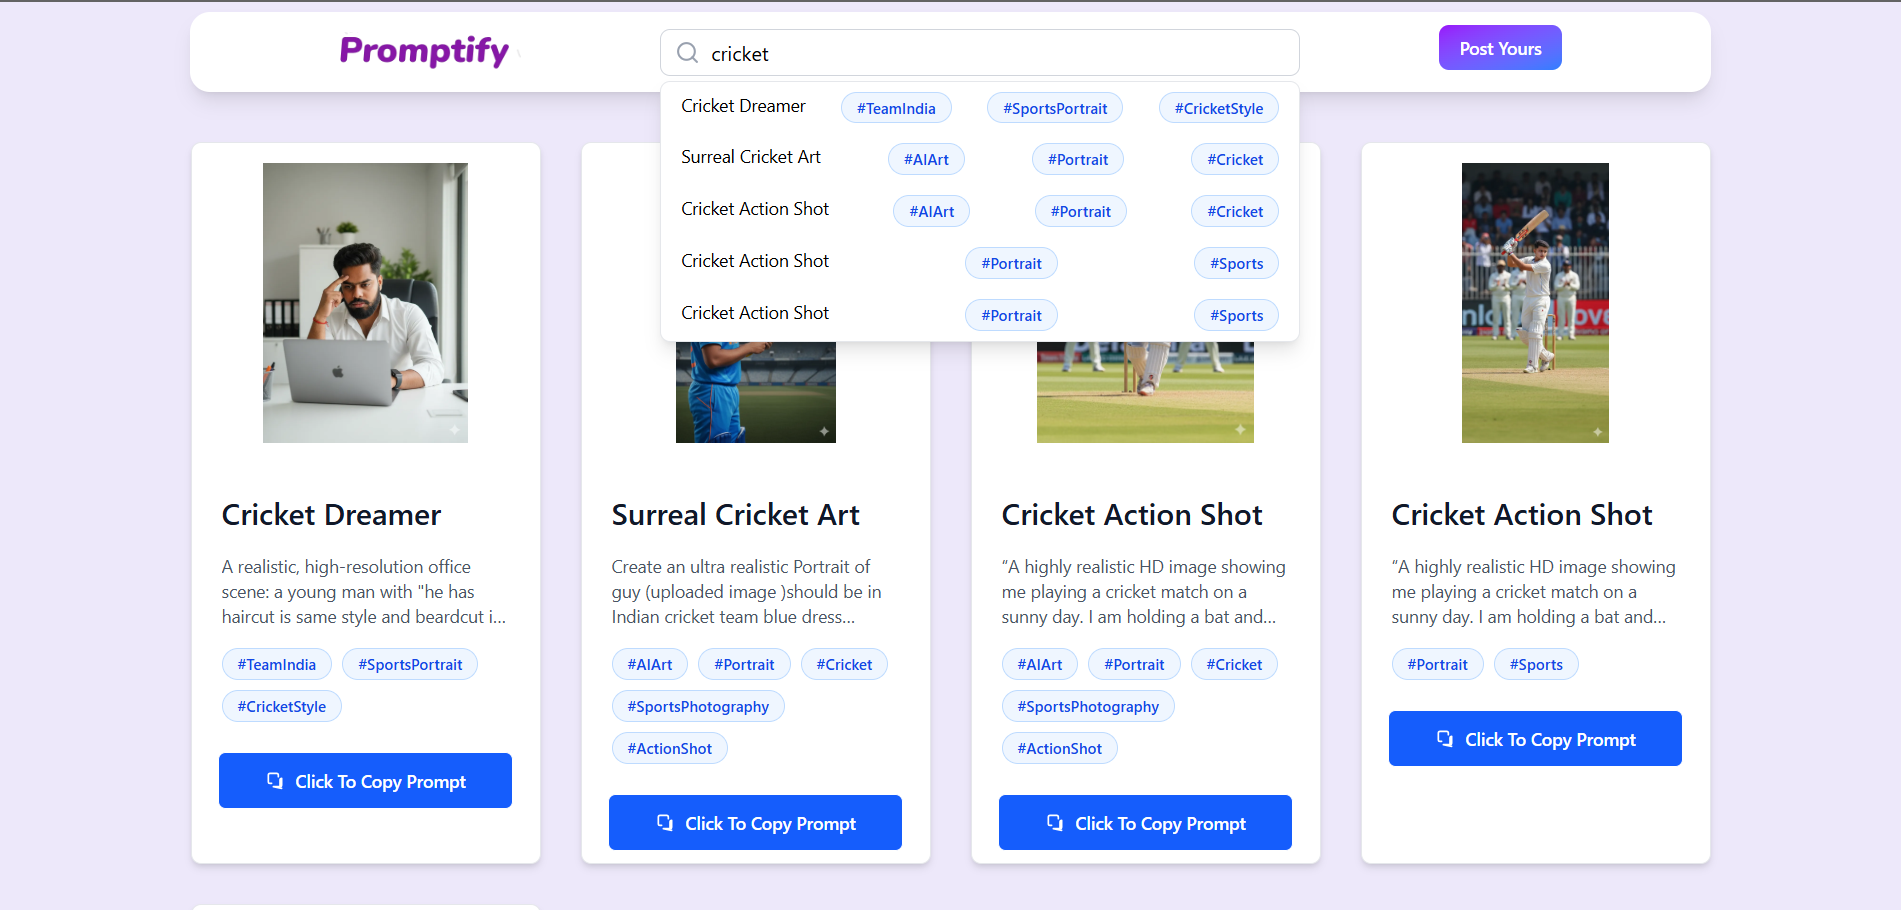This screenshot has height=910, width=1901.
Task: Open the #SportsPortrait tag on Cricket Dreamer card
Action: point(409,664)
